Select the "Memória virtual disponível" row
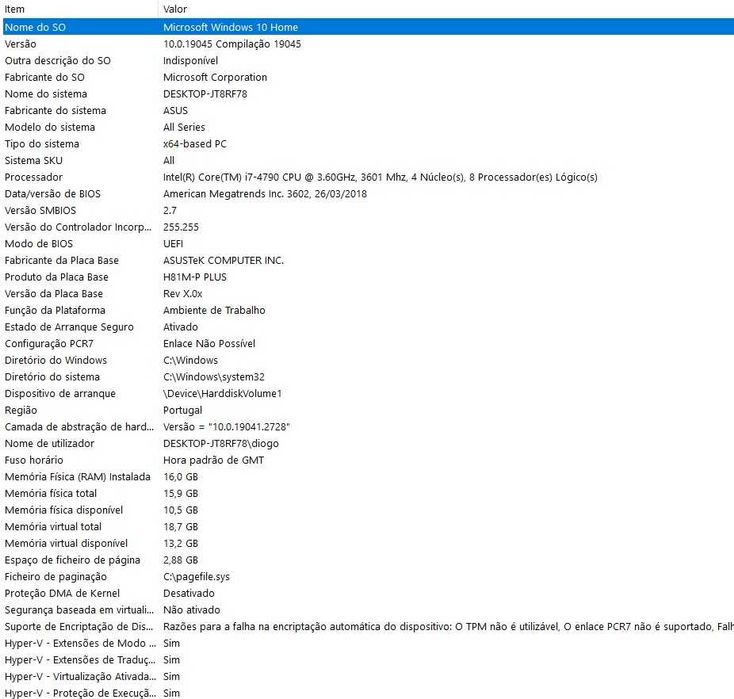This screenshot has width=734, height=699. coord(368,543)
